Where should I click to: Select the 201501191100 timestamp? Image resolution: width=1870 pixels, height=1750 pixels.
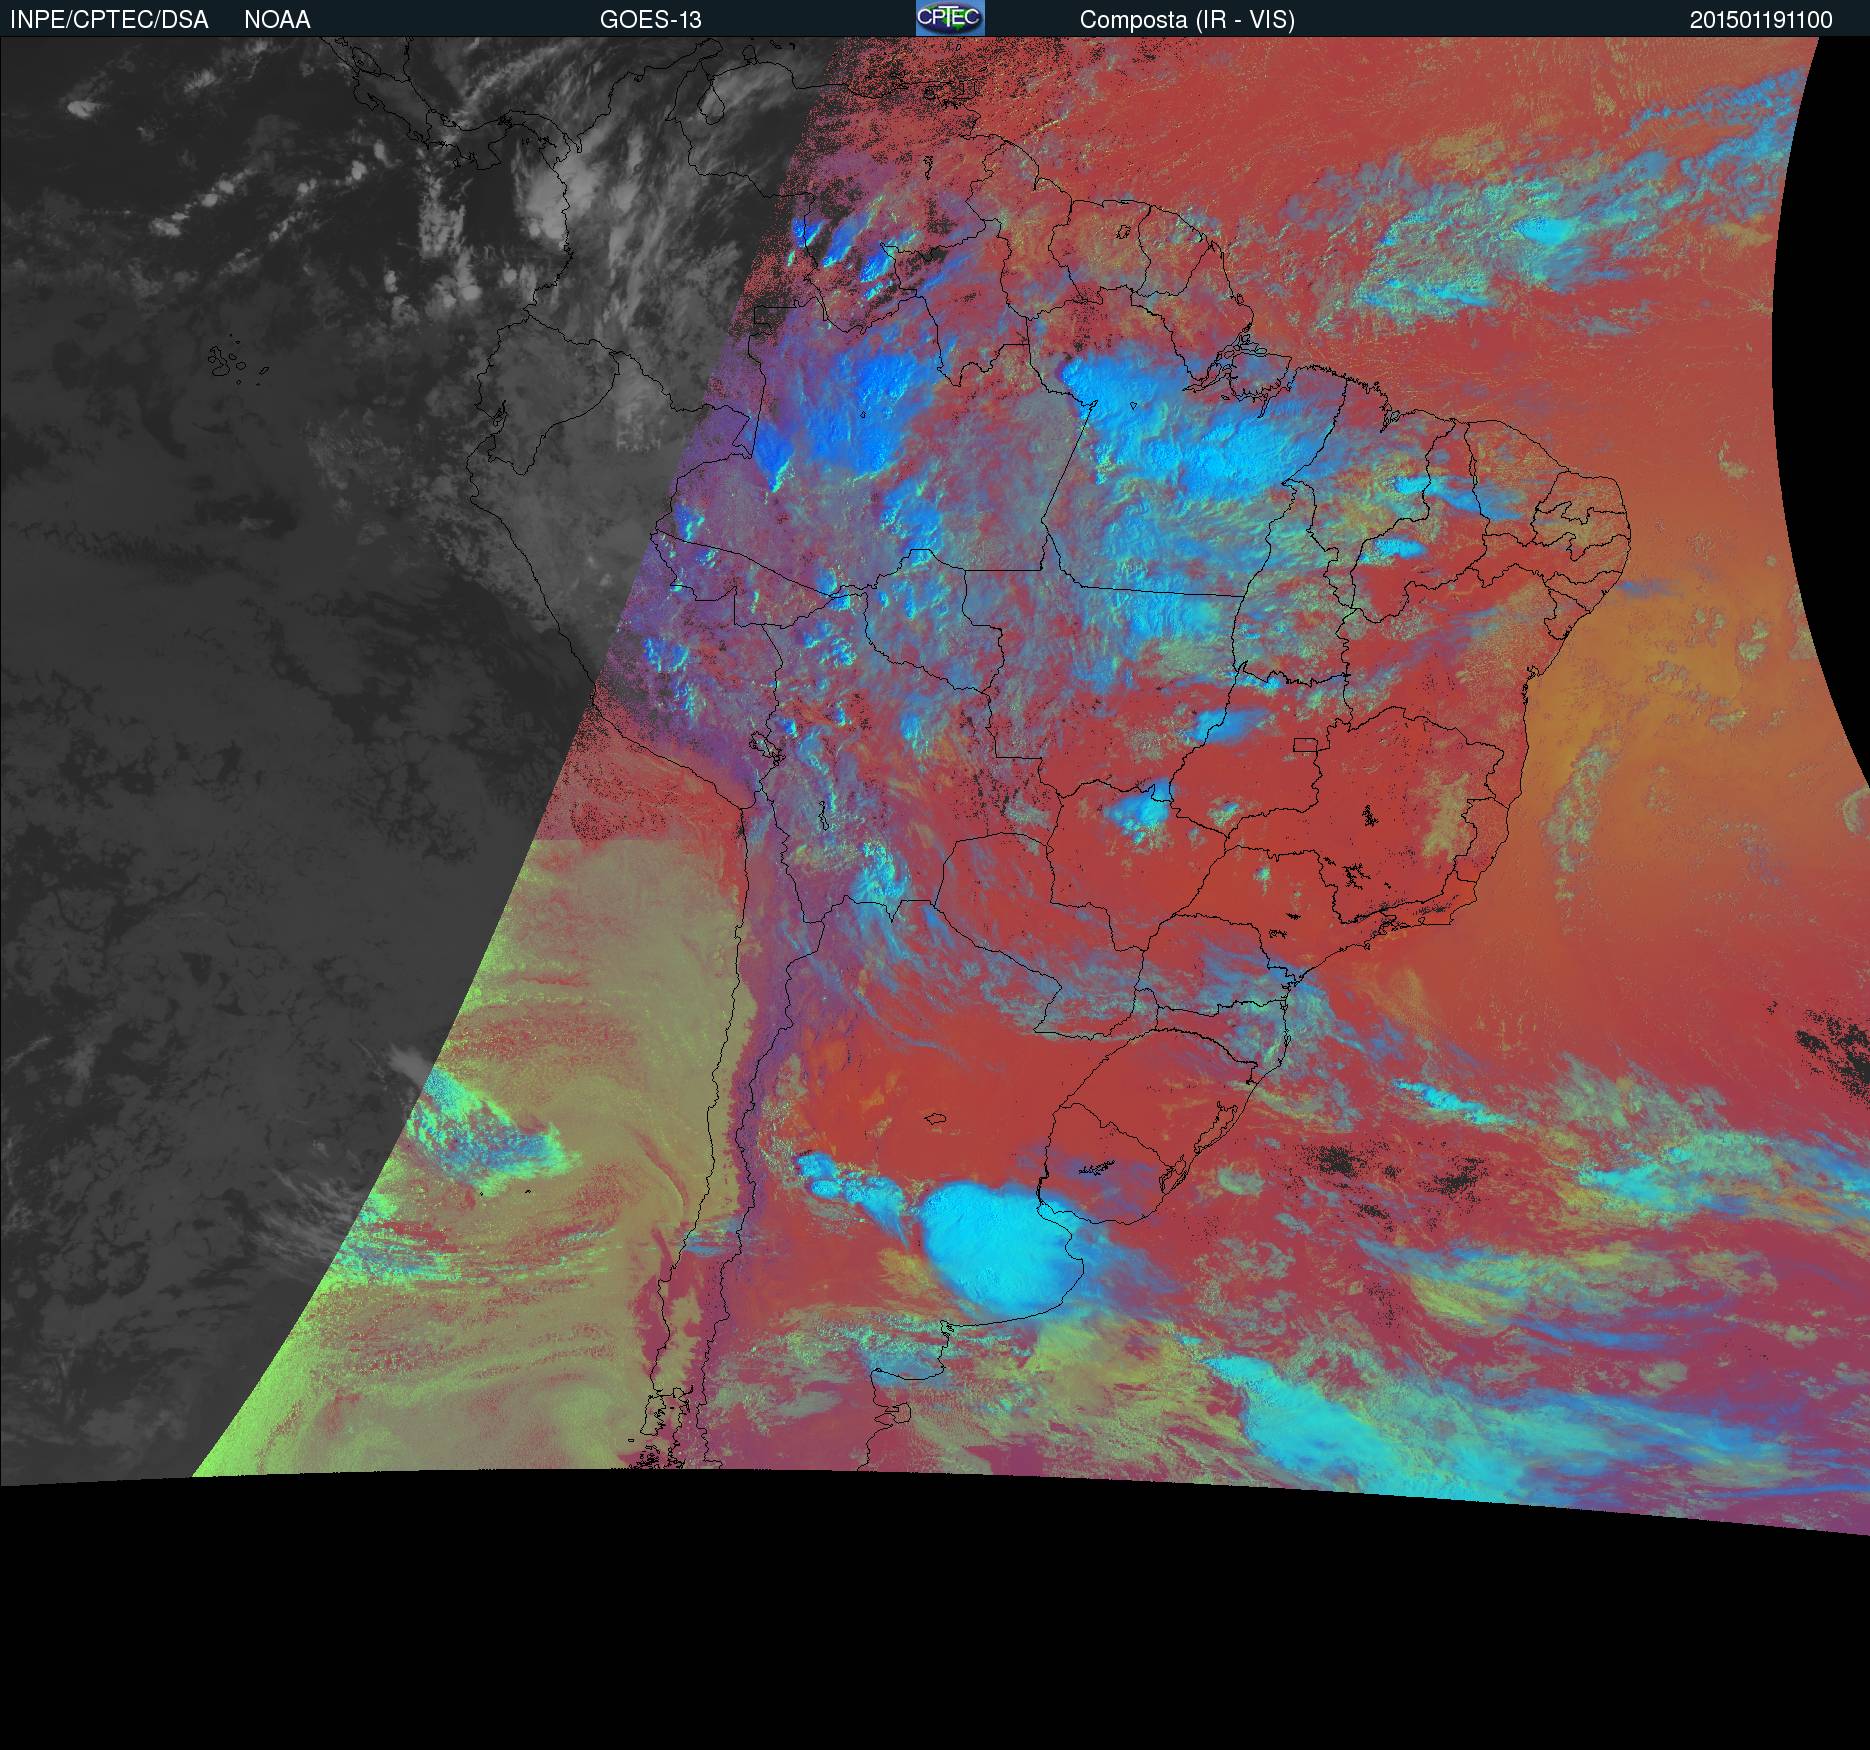tap(1761, 20)
